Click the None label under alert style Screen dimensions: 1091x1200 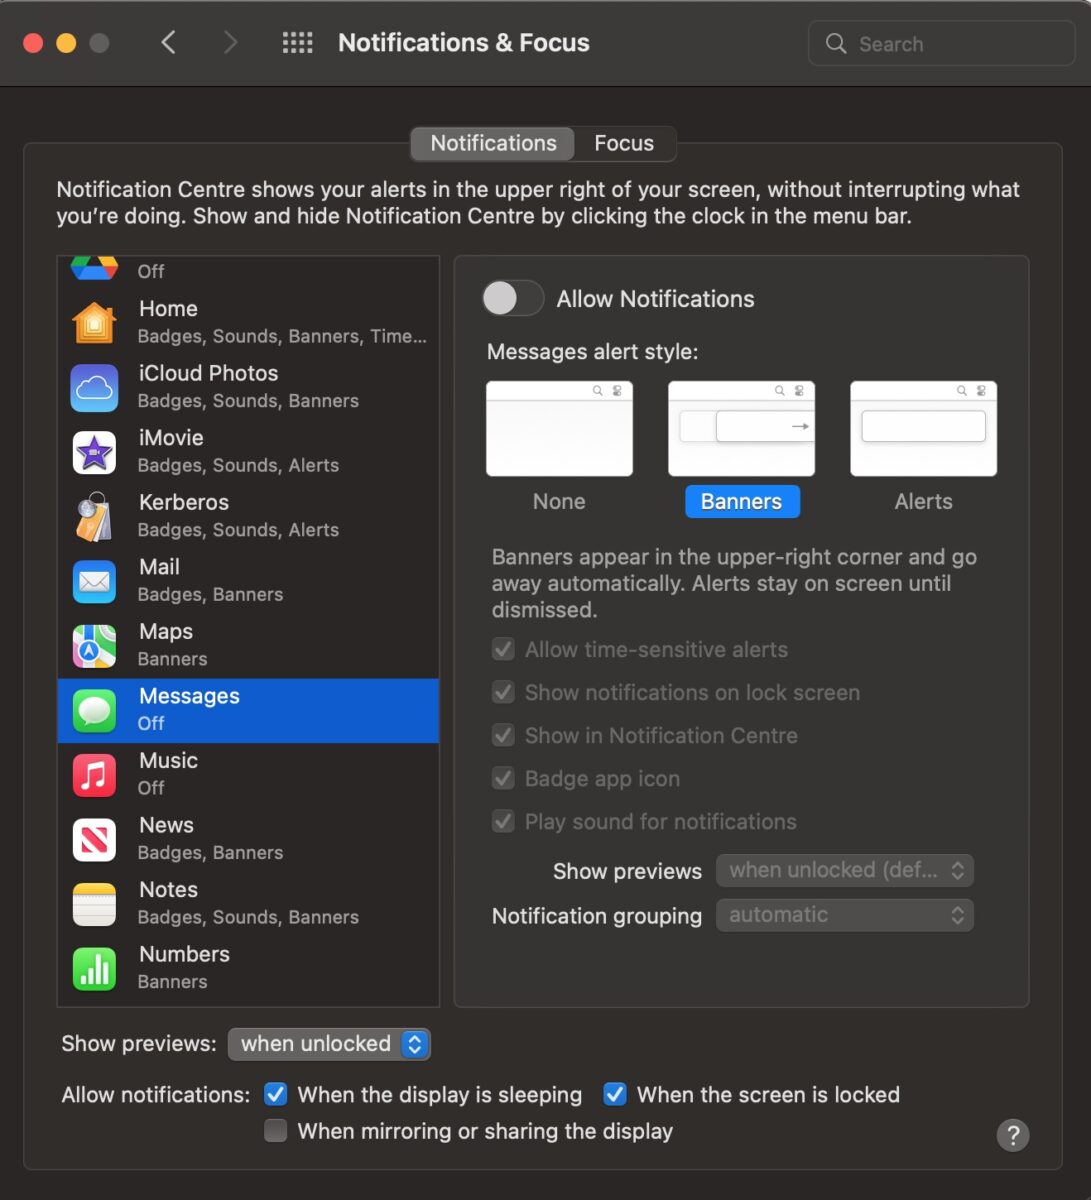click(x=559, y=501)
